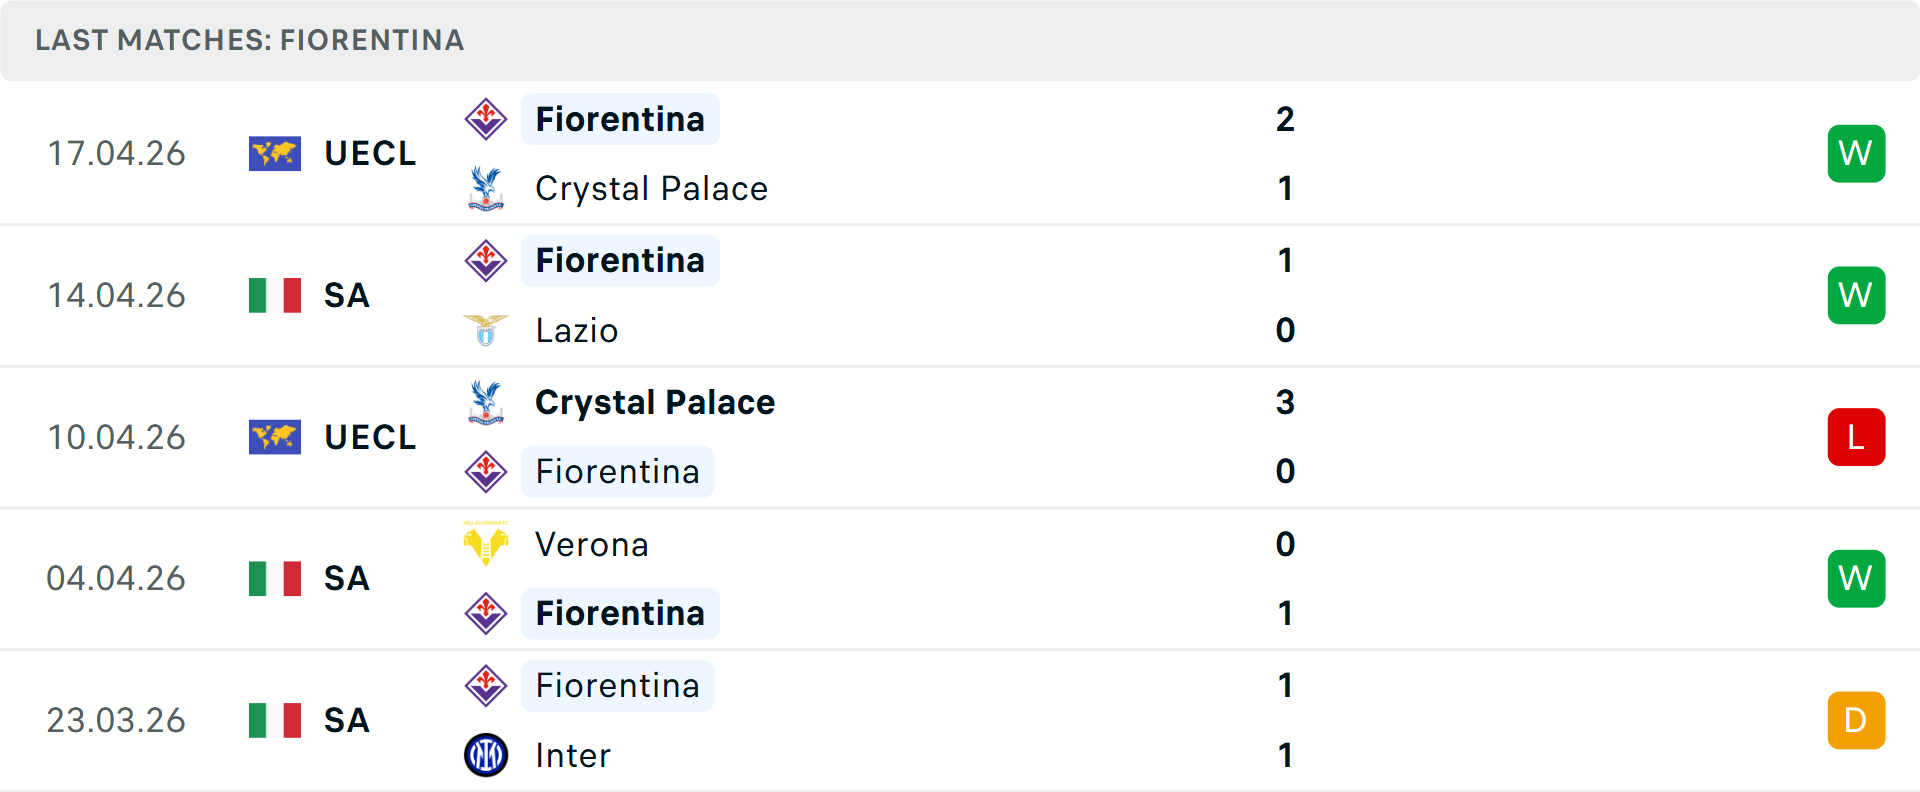Viewport: 1920px width, 792px height.
Task: Click Fiorentina crest in 17.04.26 match
Action: tap(486, 119)
